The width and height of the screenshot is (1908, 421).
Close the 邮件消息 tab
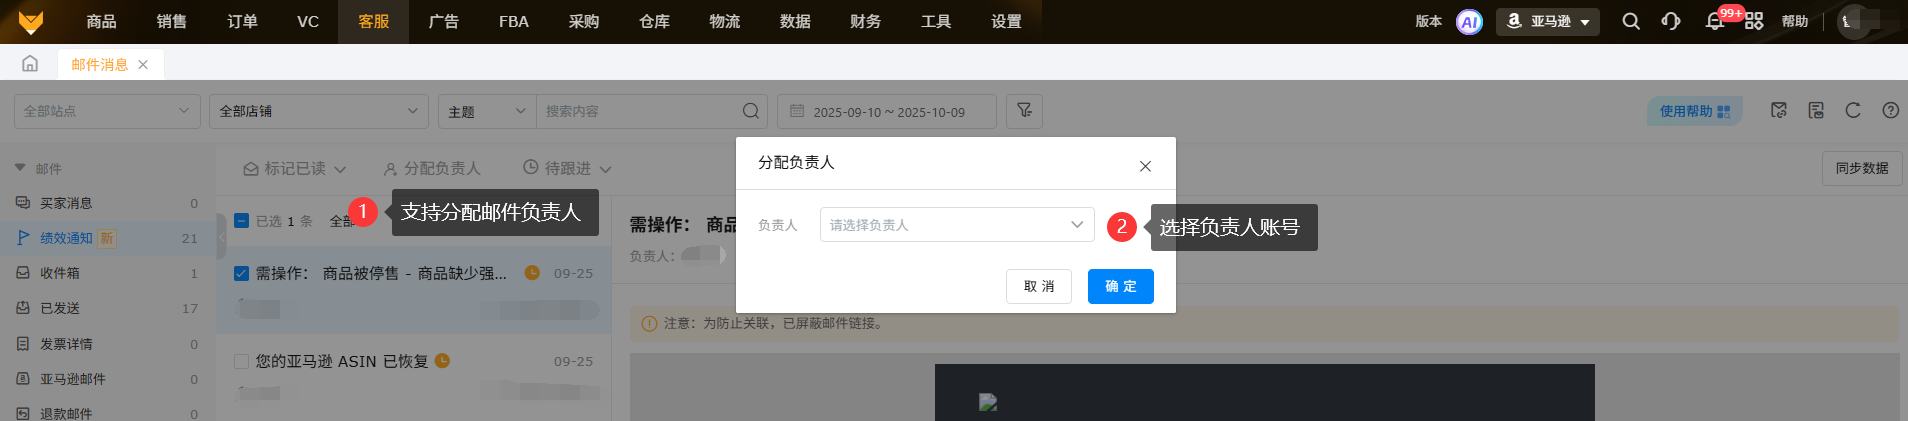click(x=143, y=64)
